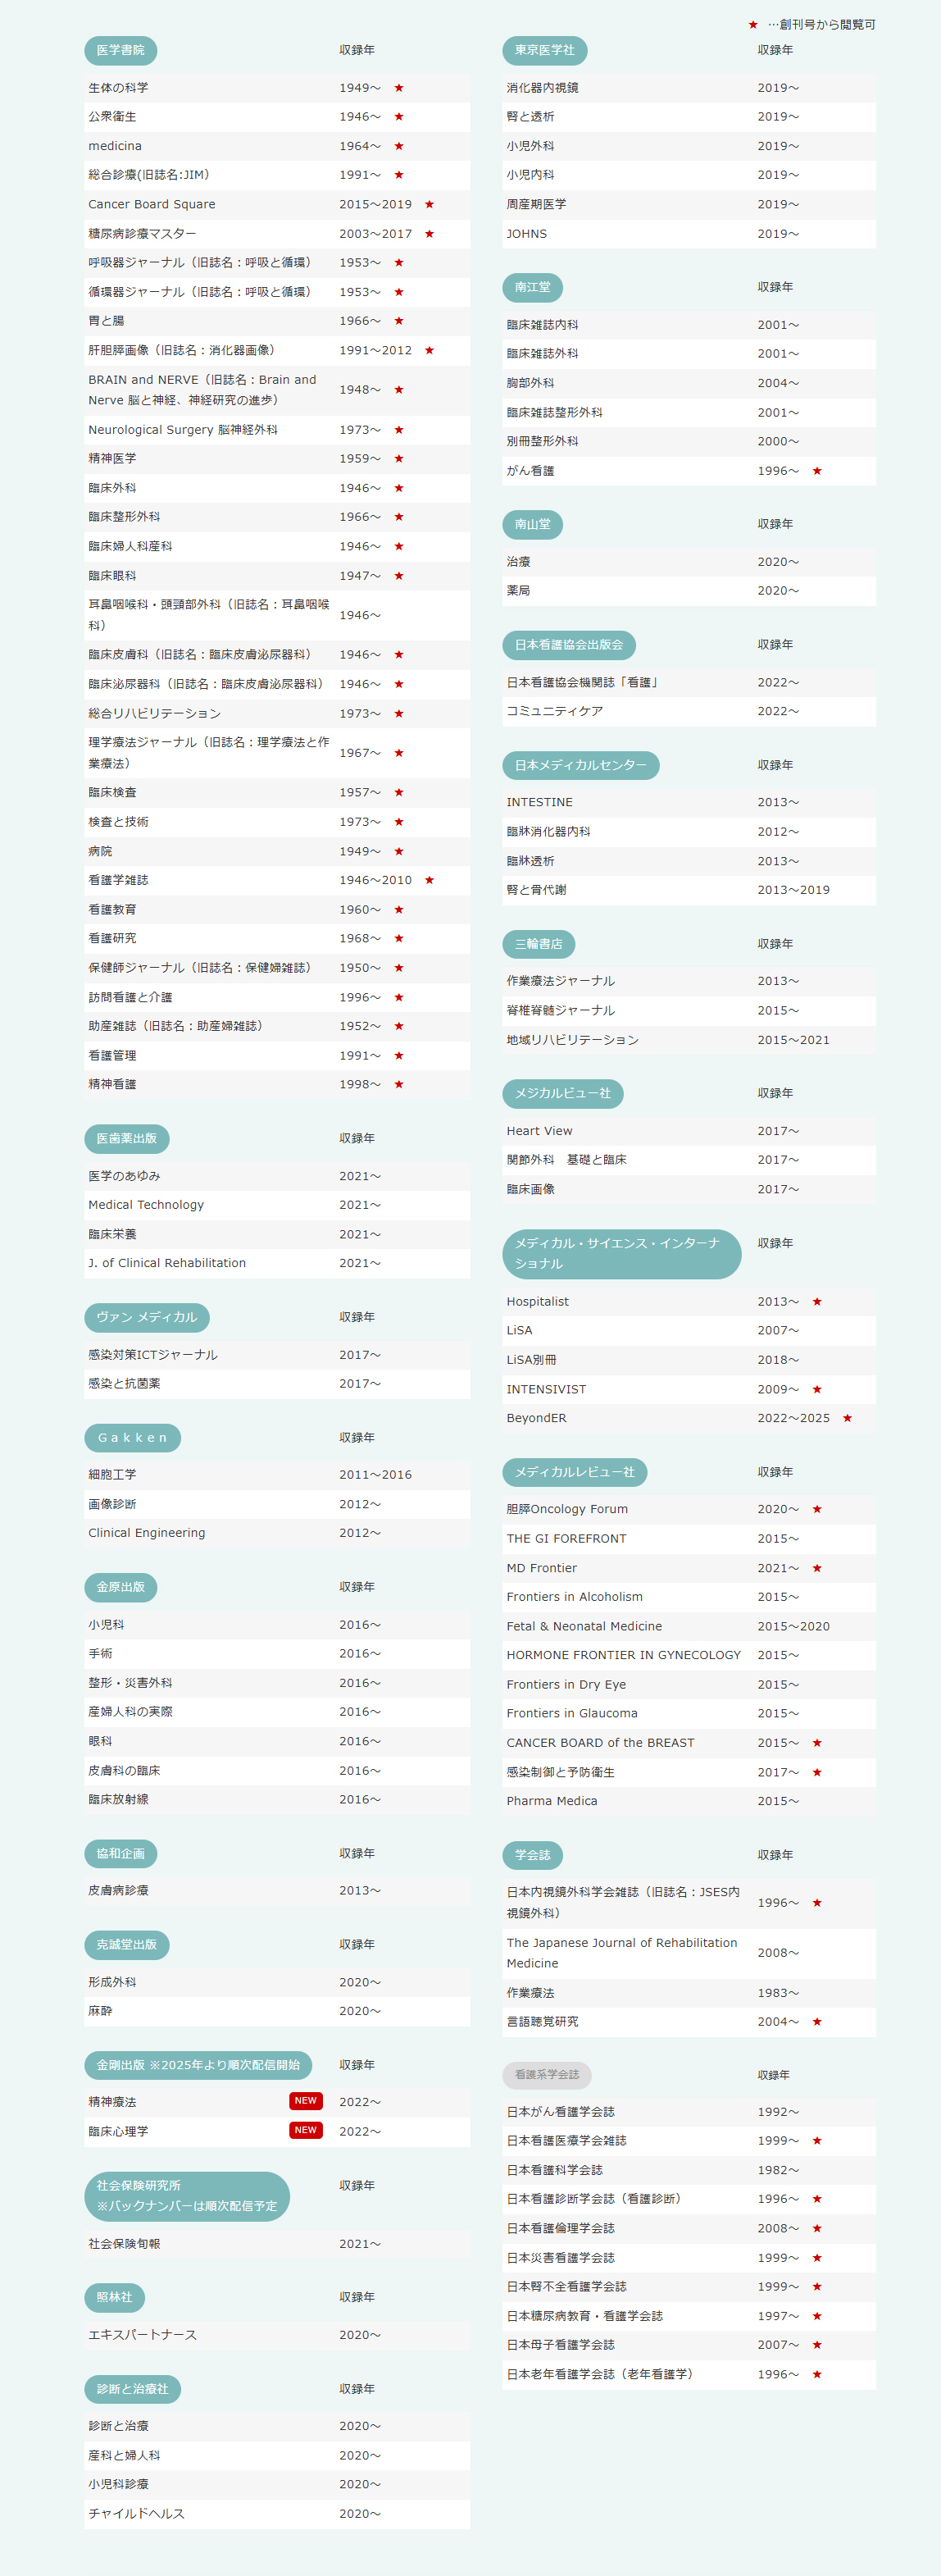Select the ヴァン メディカル publisher tag
Image resolution: width=941 pixels, height=2576 pixels.
coord(146,1317)
